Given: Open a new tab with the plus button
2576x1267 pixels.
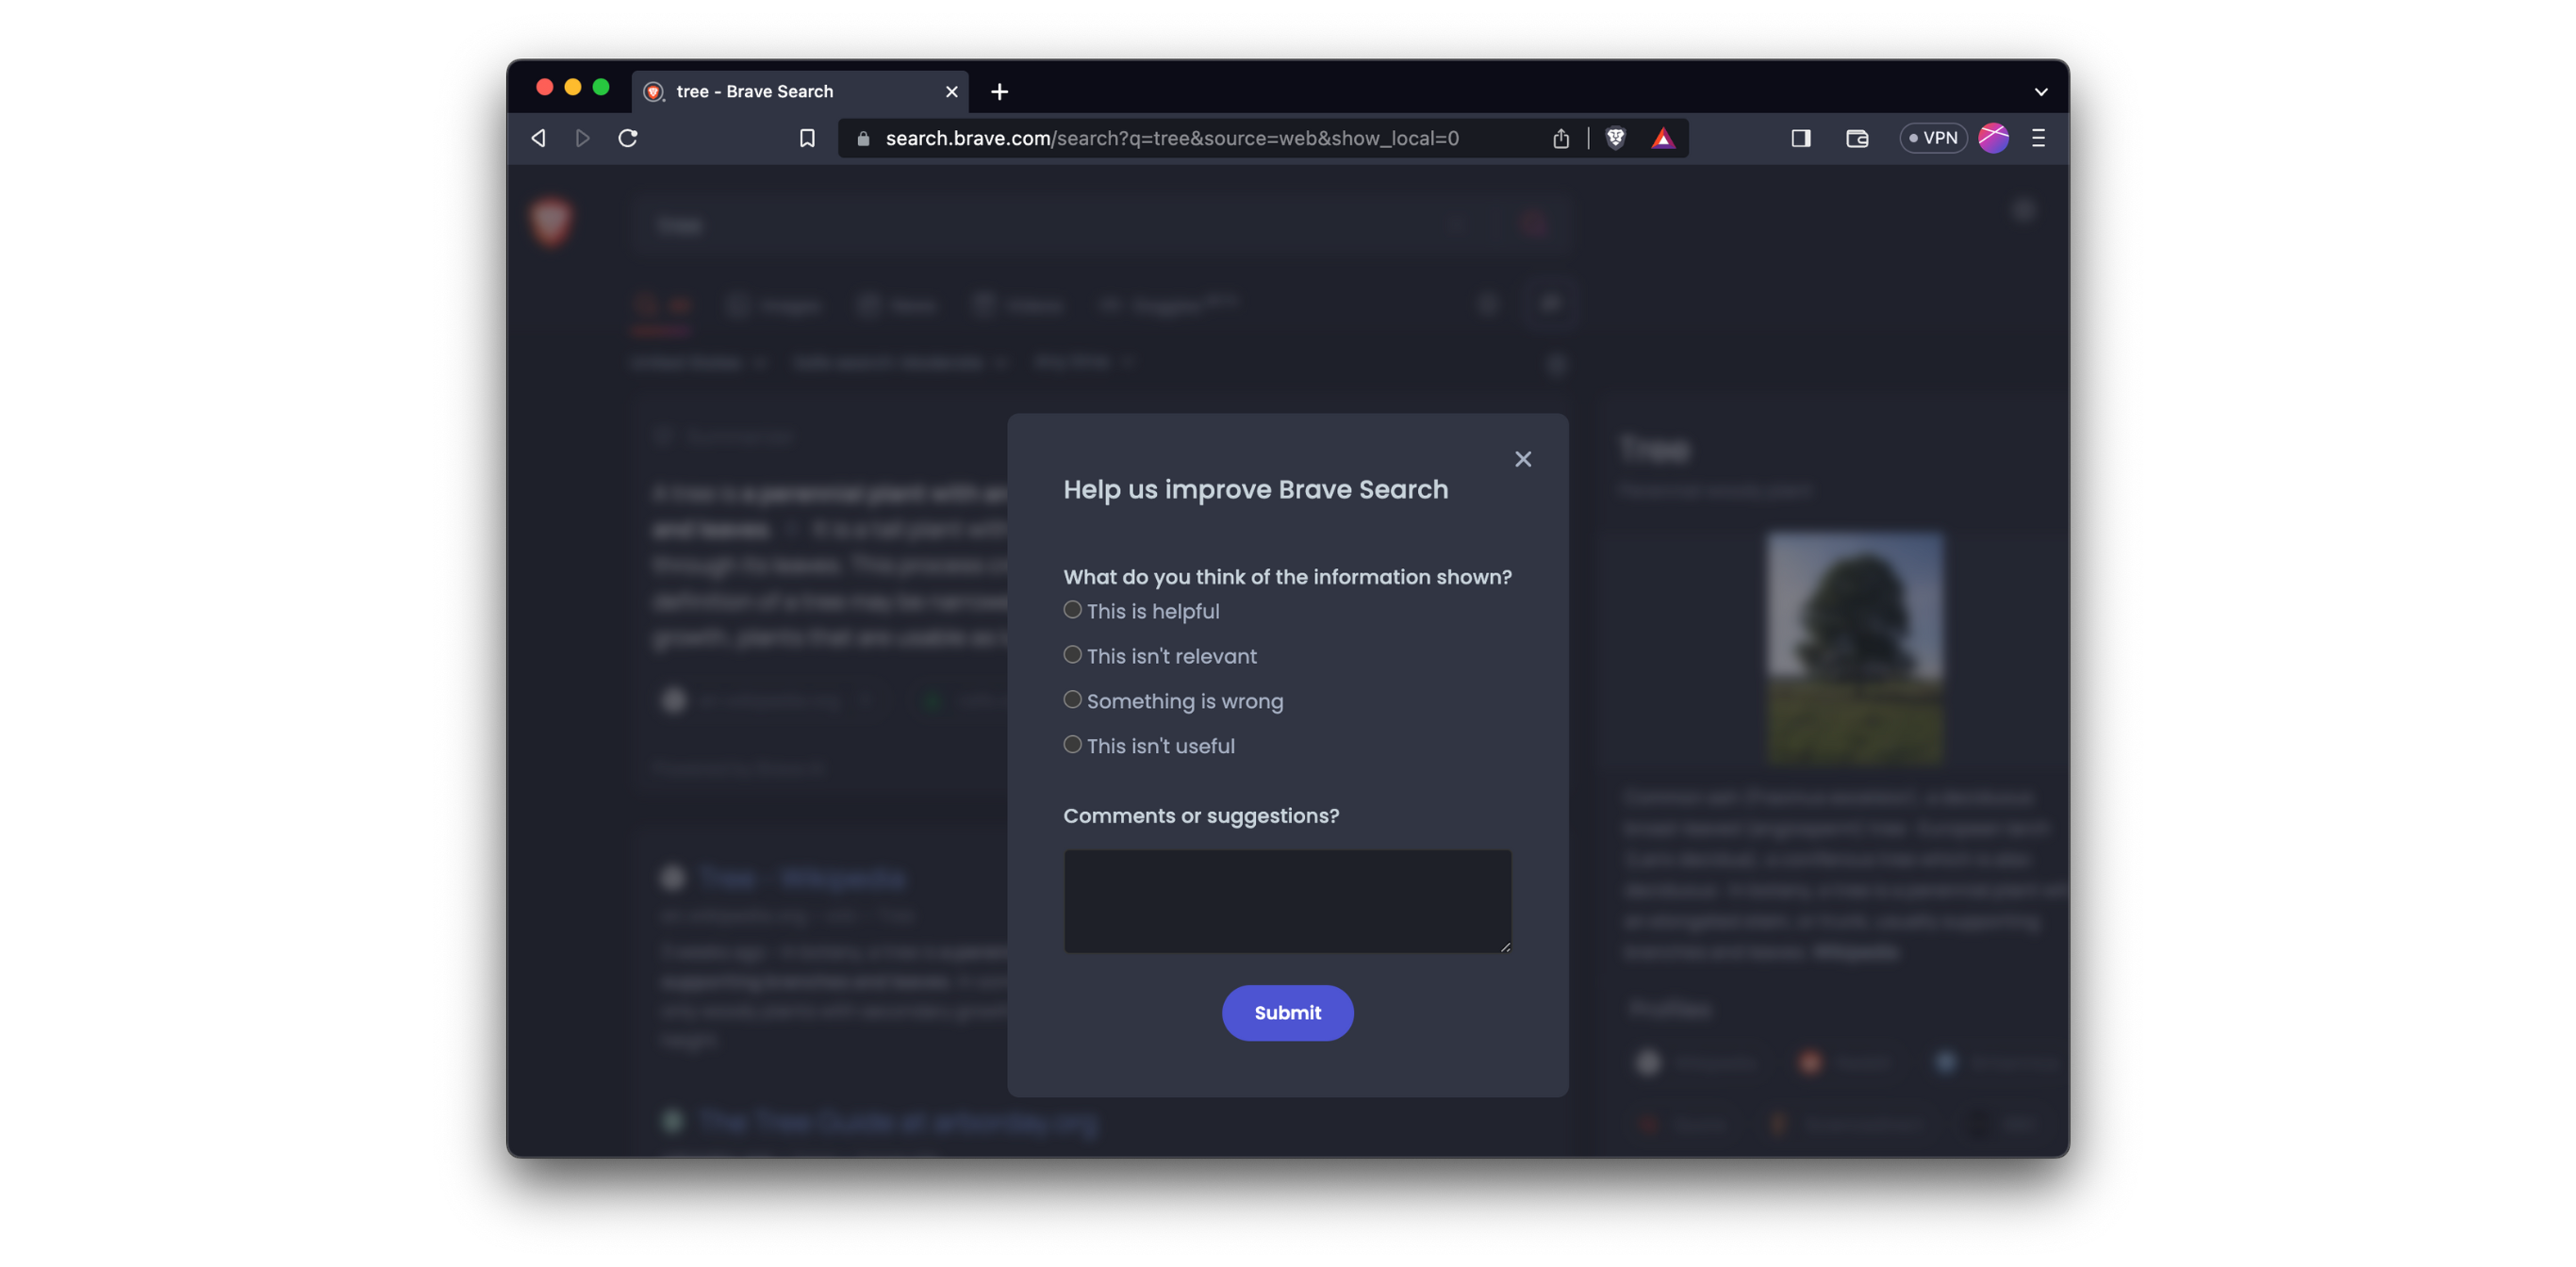Looking at the screenshot, I should tap(999, 92).
